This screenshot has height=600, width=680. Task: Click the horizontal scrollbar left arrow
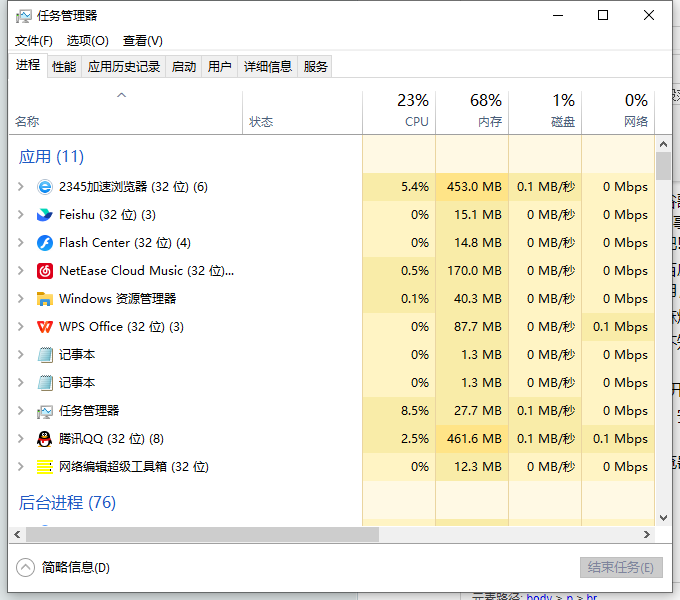[17, 535]
